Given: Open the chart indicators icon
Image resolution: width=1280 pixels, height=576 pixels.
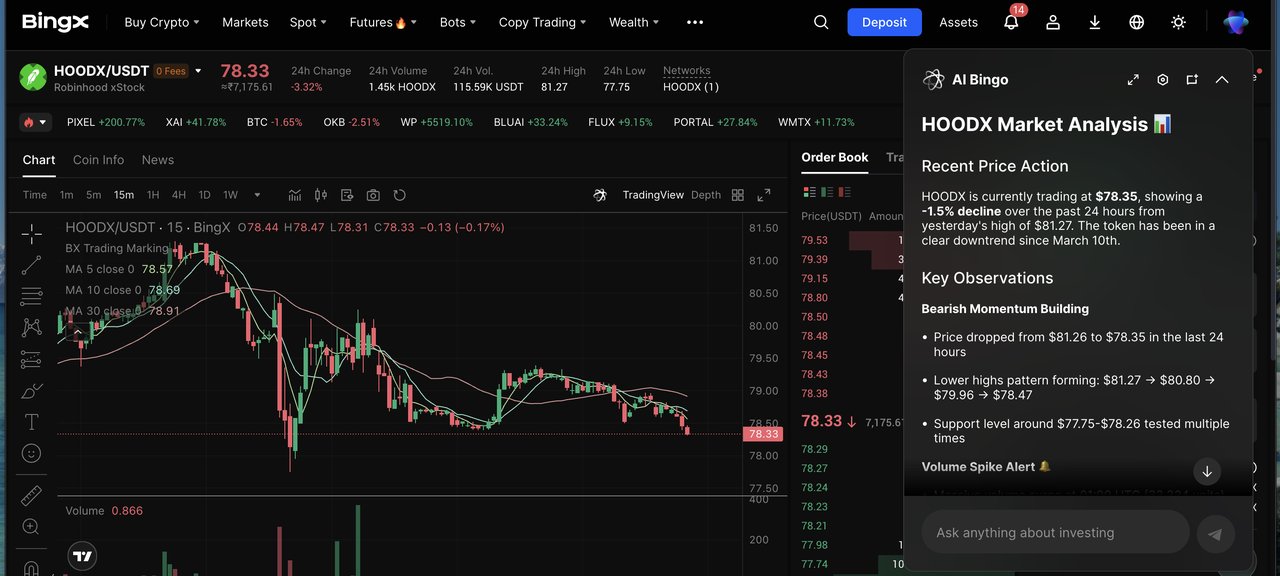Looking at the screenshot, I should [295, 195].
